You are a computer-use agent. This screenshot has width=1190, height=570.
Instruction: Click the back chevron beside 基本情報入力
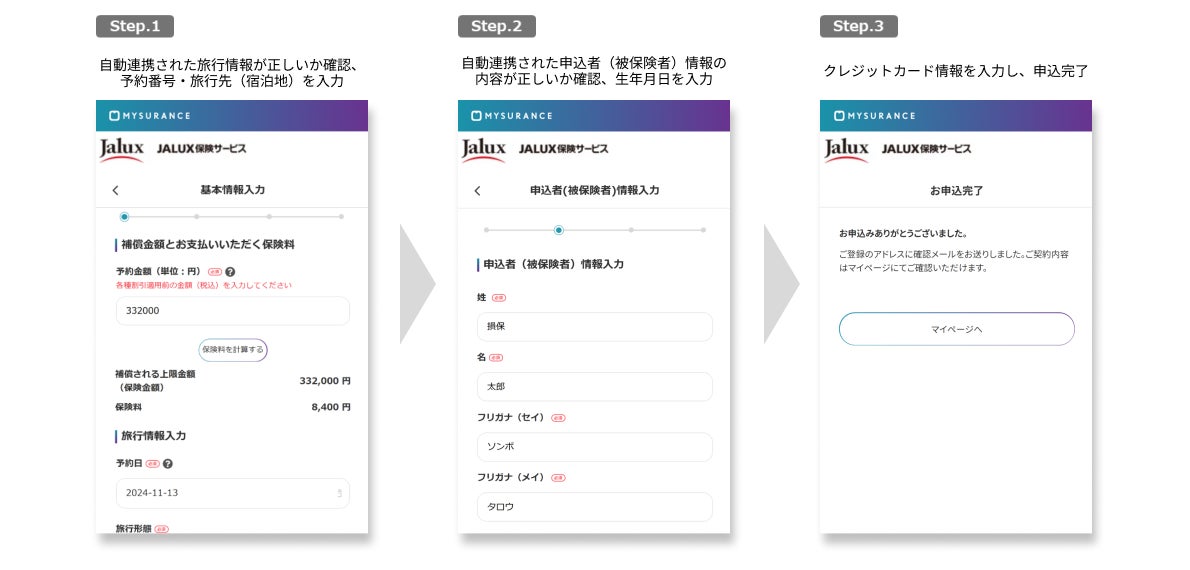(x=115, y=191)
